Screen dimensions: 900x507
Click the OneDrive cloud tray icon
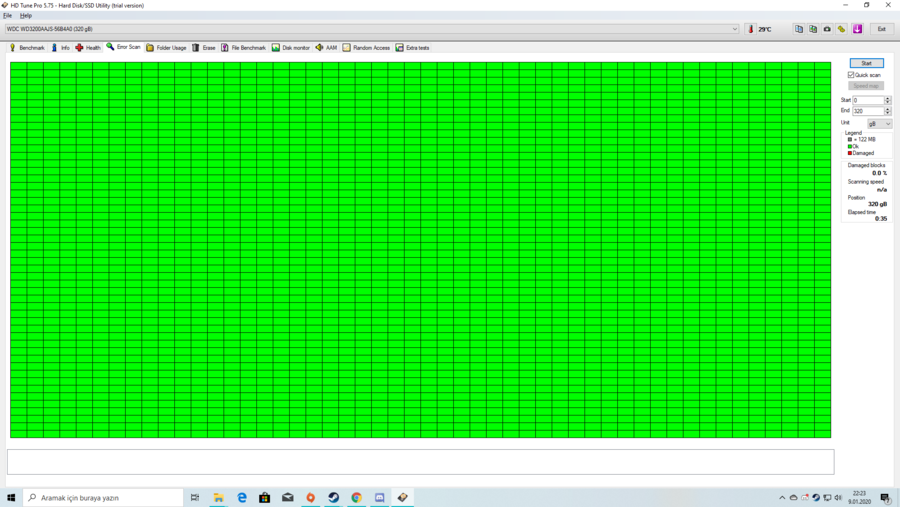click(793, 498)
